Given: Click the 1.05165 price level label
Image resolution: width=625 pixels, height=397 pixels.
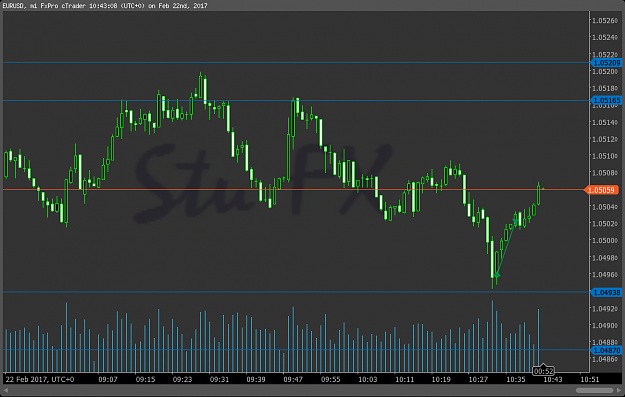Looking at the screenshot, I should [x=606, y=100].
